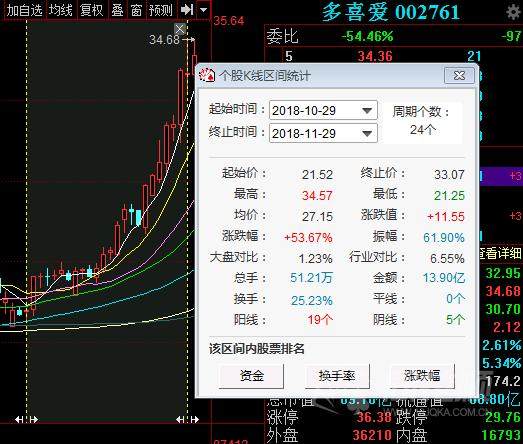The image size is (523, 444).
Task: Open the 终止时间 date dropdown arrow
Action: tap(367, 133)
